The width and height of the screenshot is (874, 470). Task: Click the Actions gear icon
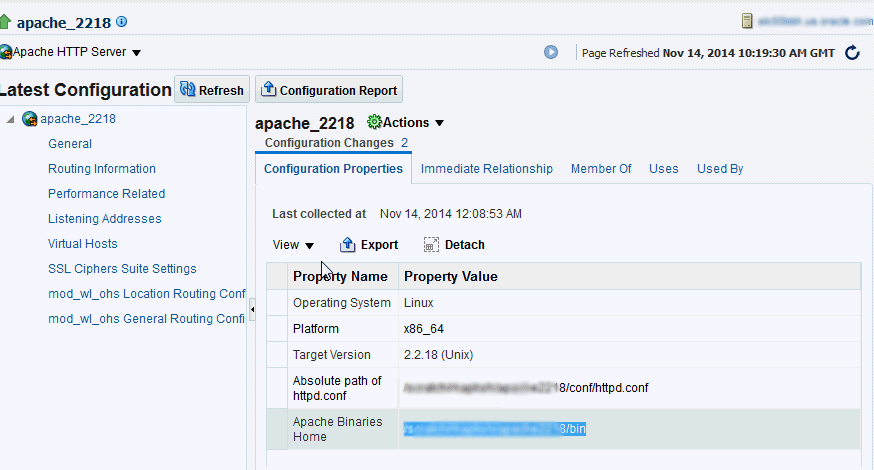375,122
